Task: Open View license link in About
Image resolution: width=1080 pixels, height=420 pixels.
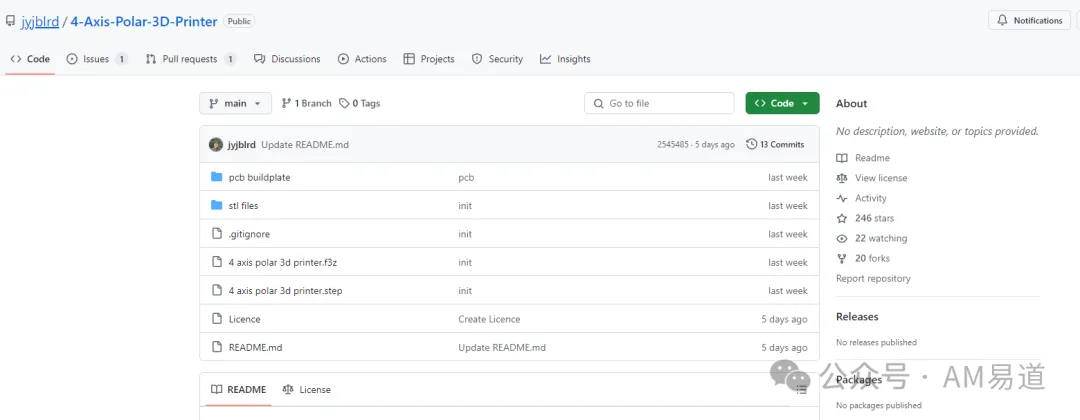Action: [881, 178]
